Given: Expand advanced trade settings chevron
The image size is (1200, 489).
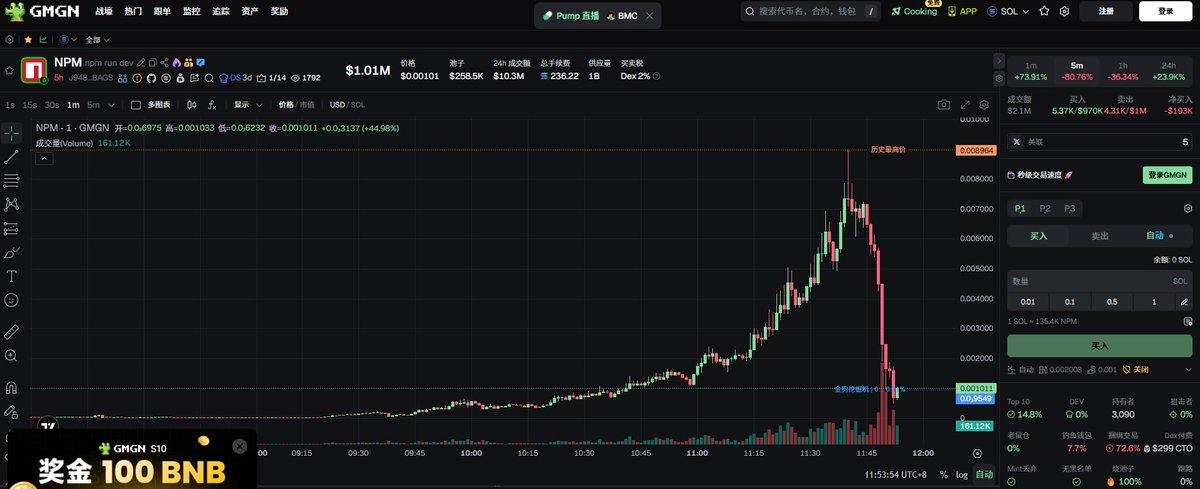Looking at the screenshot, I should (1187, 369).
